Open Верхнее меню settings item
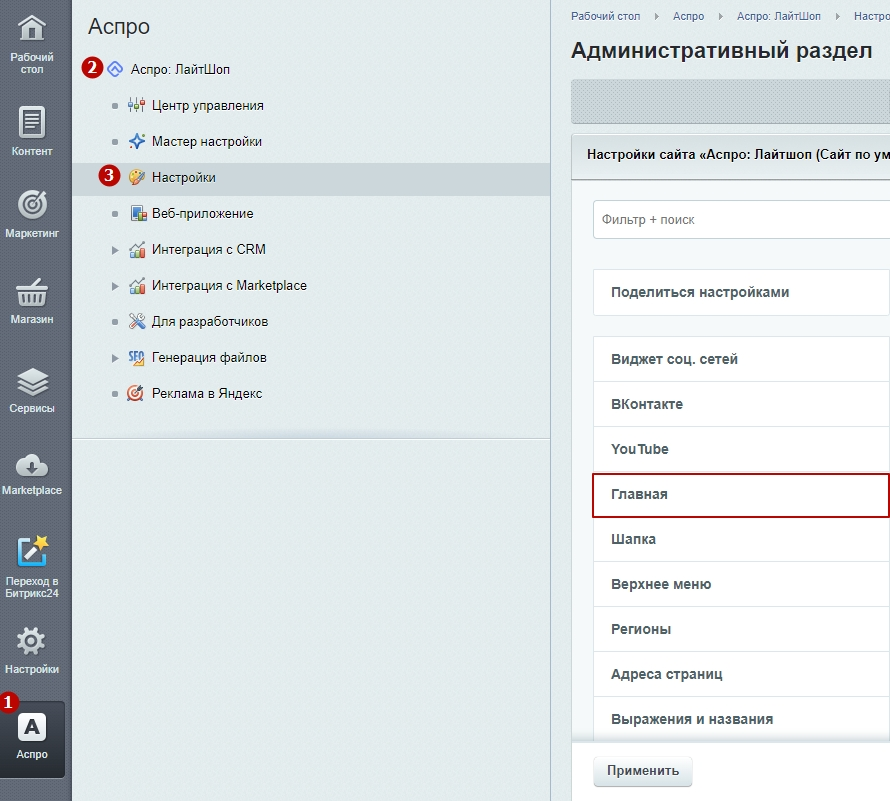This screenshot has width=890, height=801. tap(741, 584)
